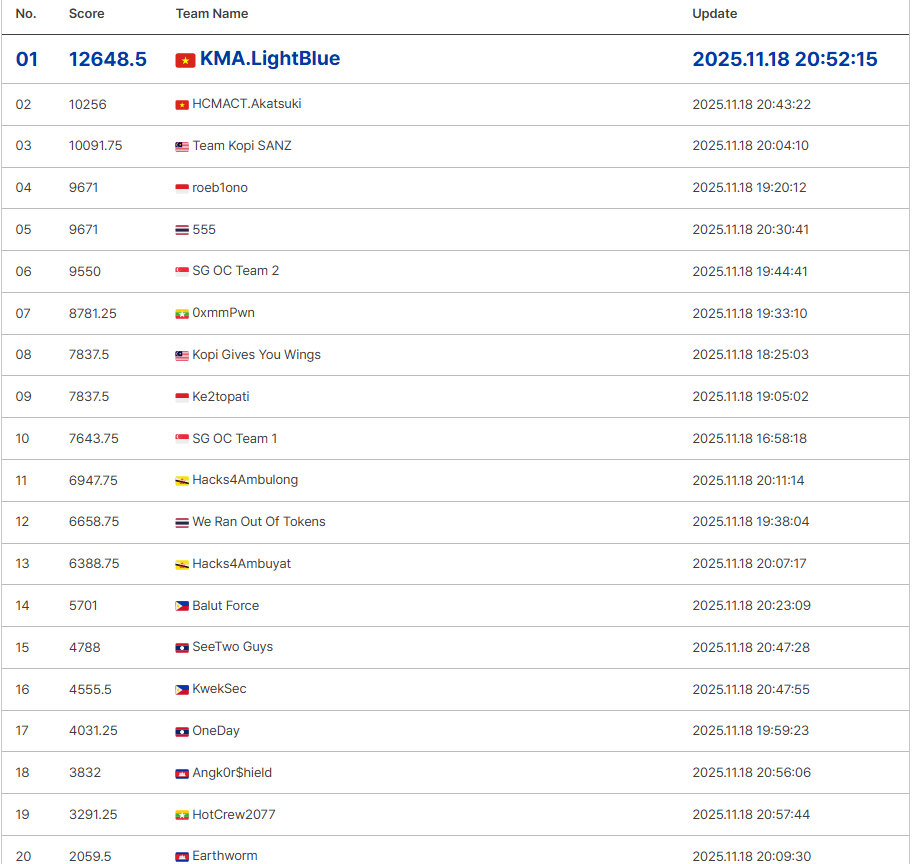The image size is (915, 864).
Task: Select the We Ran Out Of Tokens name
Action: pos(259,522)
